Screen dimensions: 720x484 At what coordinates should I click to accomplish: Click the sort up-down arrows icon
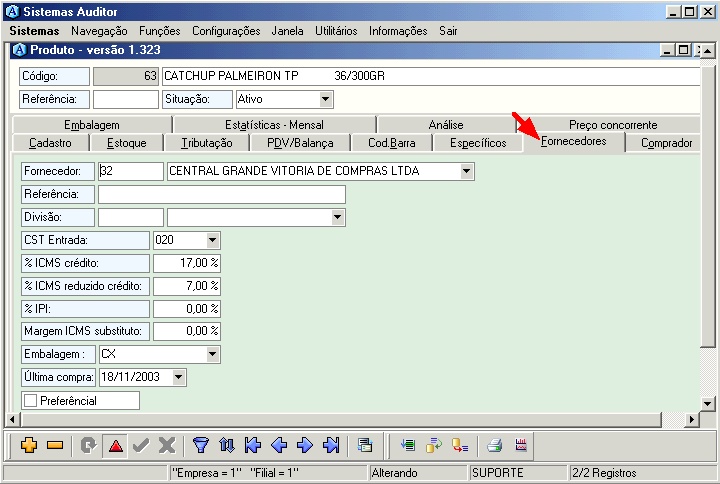227,445
